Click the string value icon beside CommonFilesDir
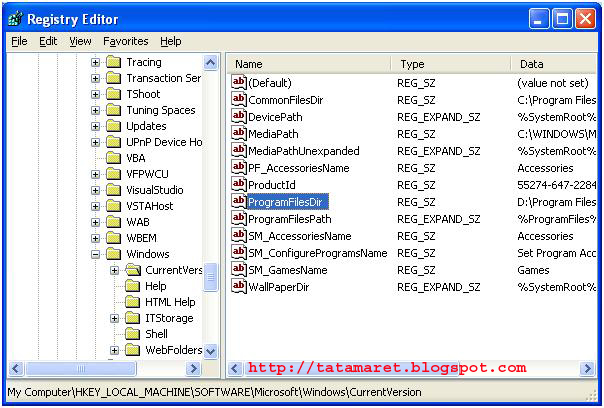Screen dimensions: 604x408 click(x=239, y=99)
